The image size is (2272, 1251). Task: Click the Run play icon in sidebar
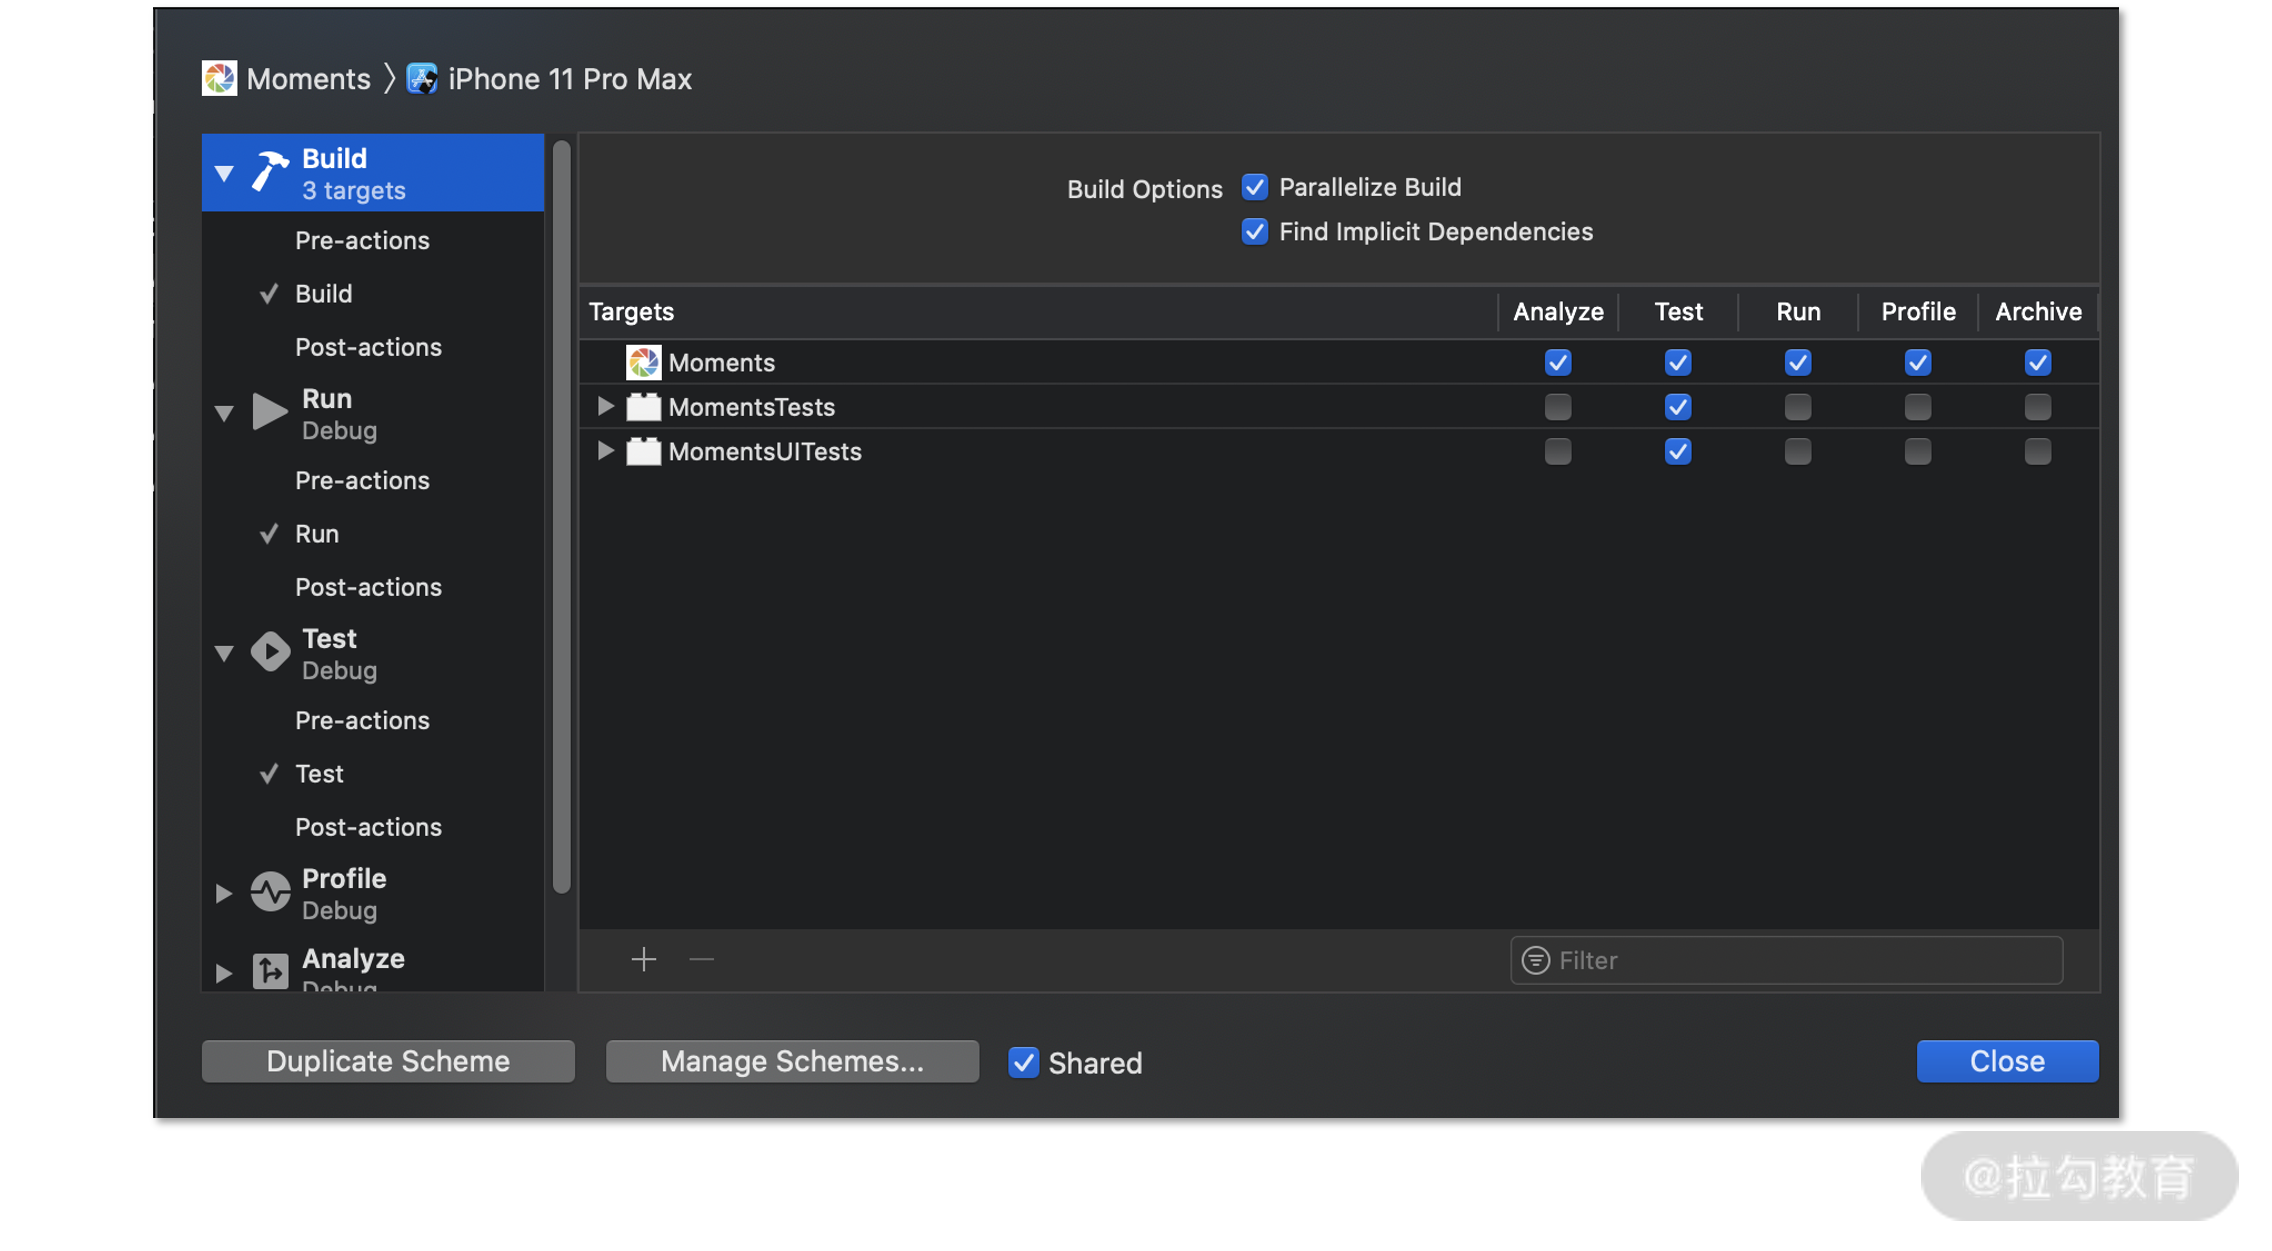[x=269, y=411]
